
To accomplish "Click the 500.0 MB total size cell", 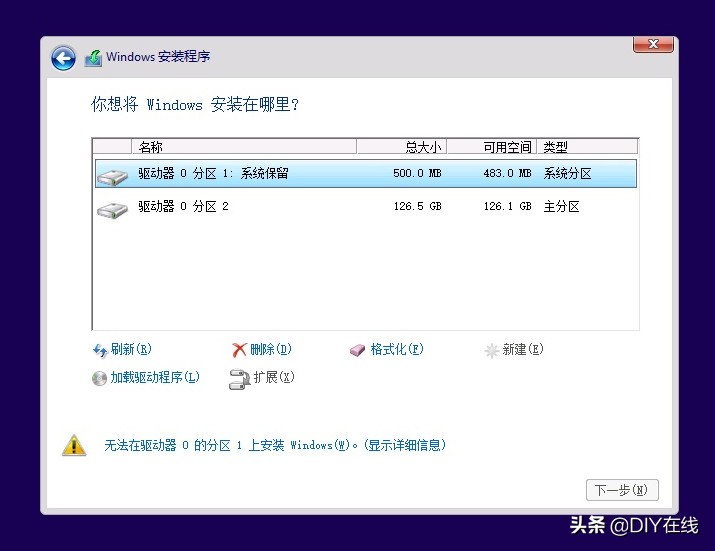I will [x=417, y=173].
